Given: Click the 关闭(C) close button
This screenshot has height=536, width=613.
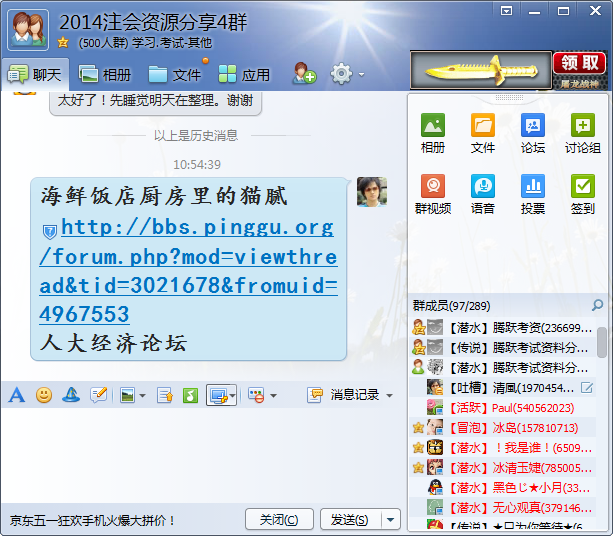Looking at the screenshot, I should [x=279, y=520].
